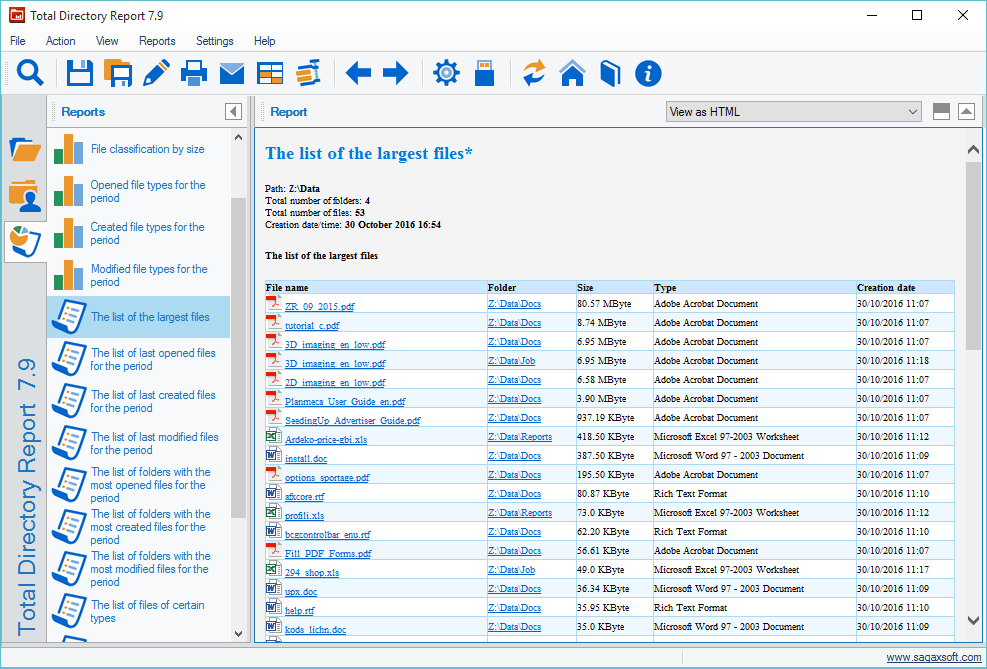Open the kods_lichn.doc file link

tap(315, 629)
